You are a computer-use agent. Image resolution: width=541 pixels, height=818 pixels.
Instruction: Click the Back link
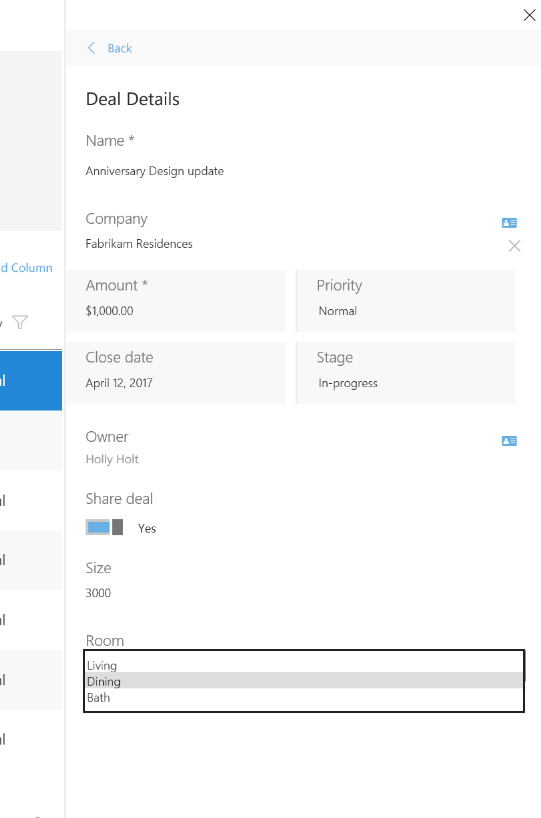point(119,49)
